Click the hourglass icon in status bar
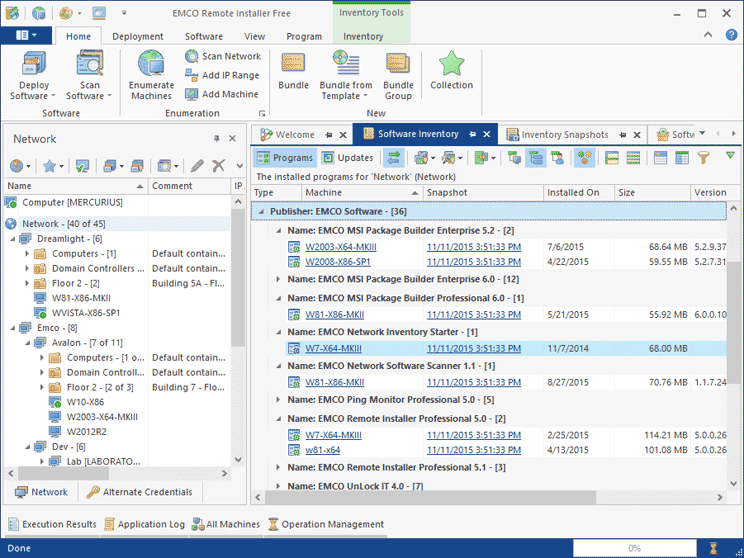Screen dimensions: 744x558 (x=713, y=548)
